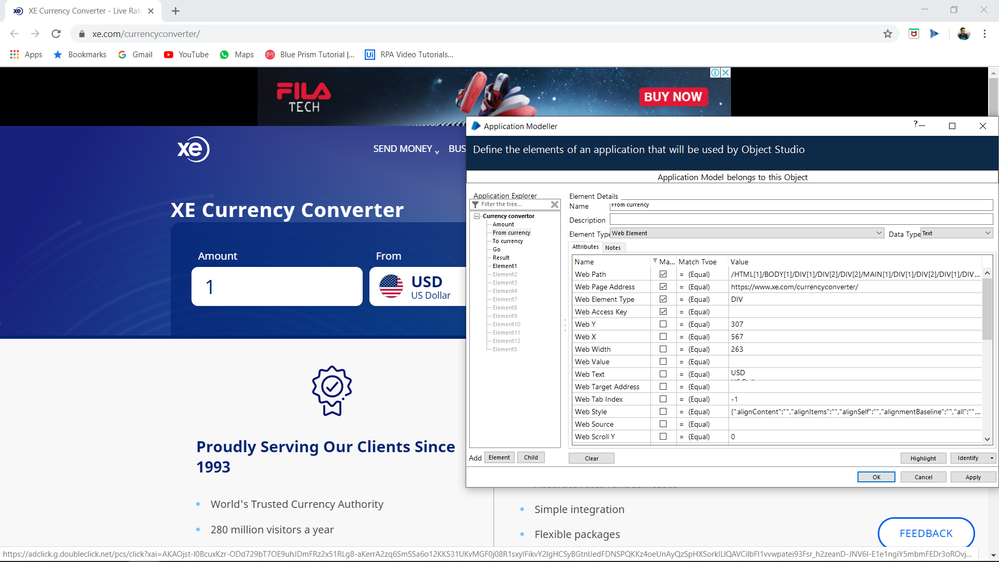
Task: Select To currency in the tree
Action: click(507, 241)
